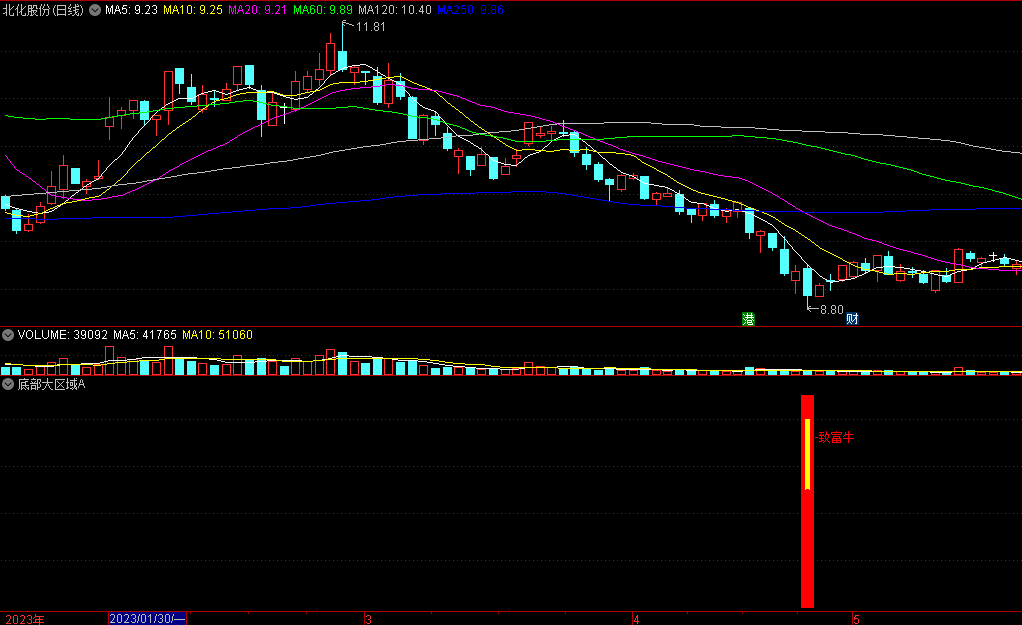Click the blue 财 marker icon
Screen dimensions: 1022x625
pyautogui.click(x=852, y=319)
